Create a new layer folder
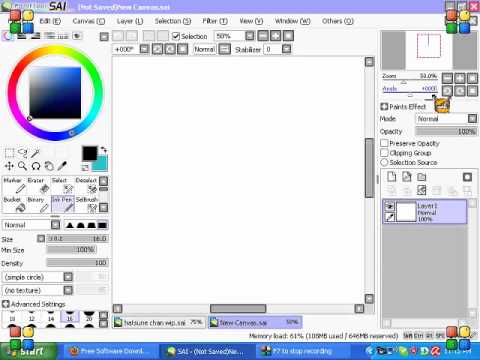Screen dimensions: 480x360 pos(422,177)
